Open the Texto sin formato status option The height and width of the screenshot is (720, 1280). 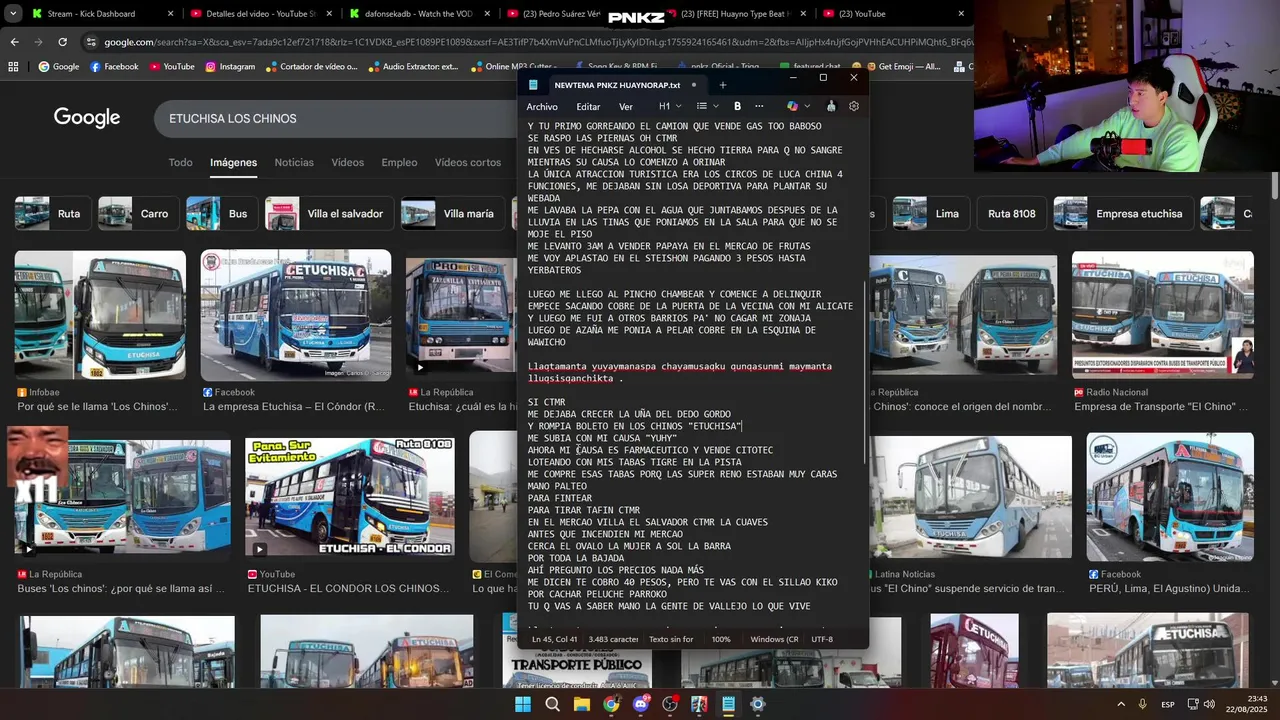tap(671, 639)
